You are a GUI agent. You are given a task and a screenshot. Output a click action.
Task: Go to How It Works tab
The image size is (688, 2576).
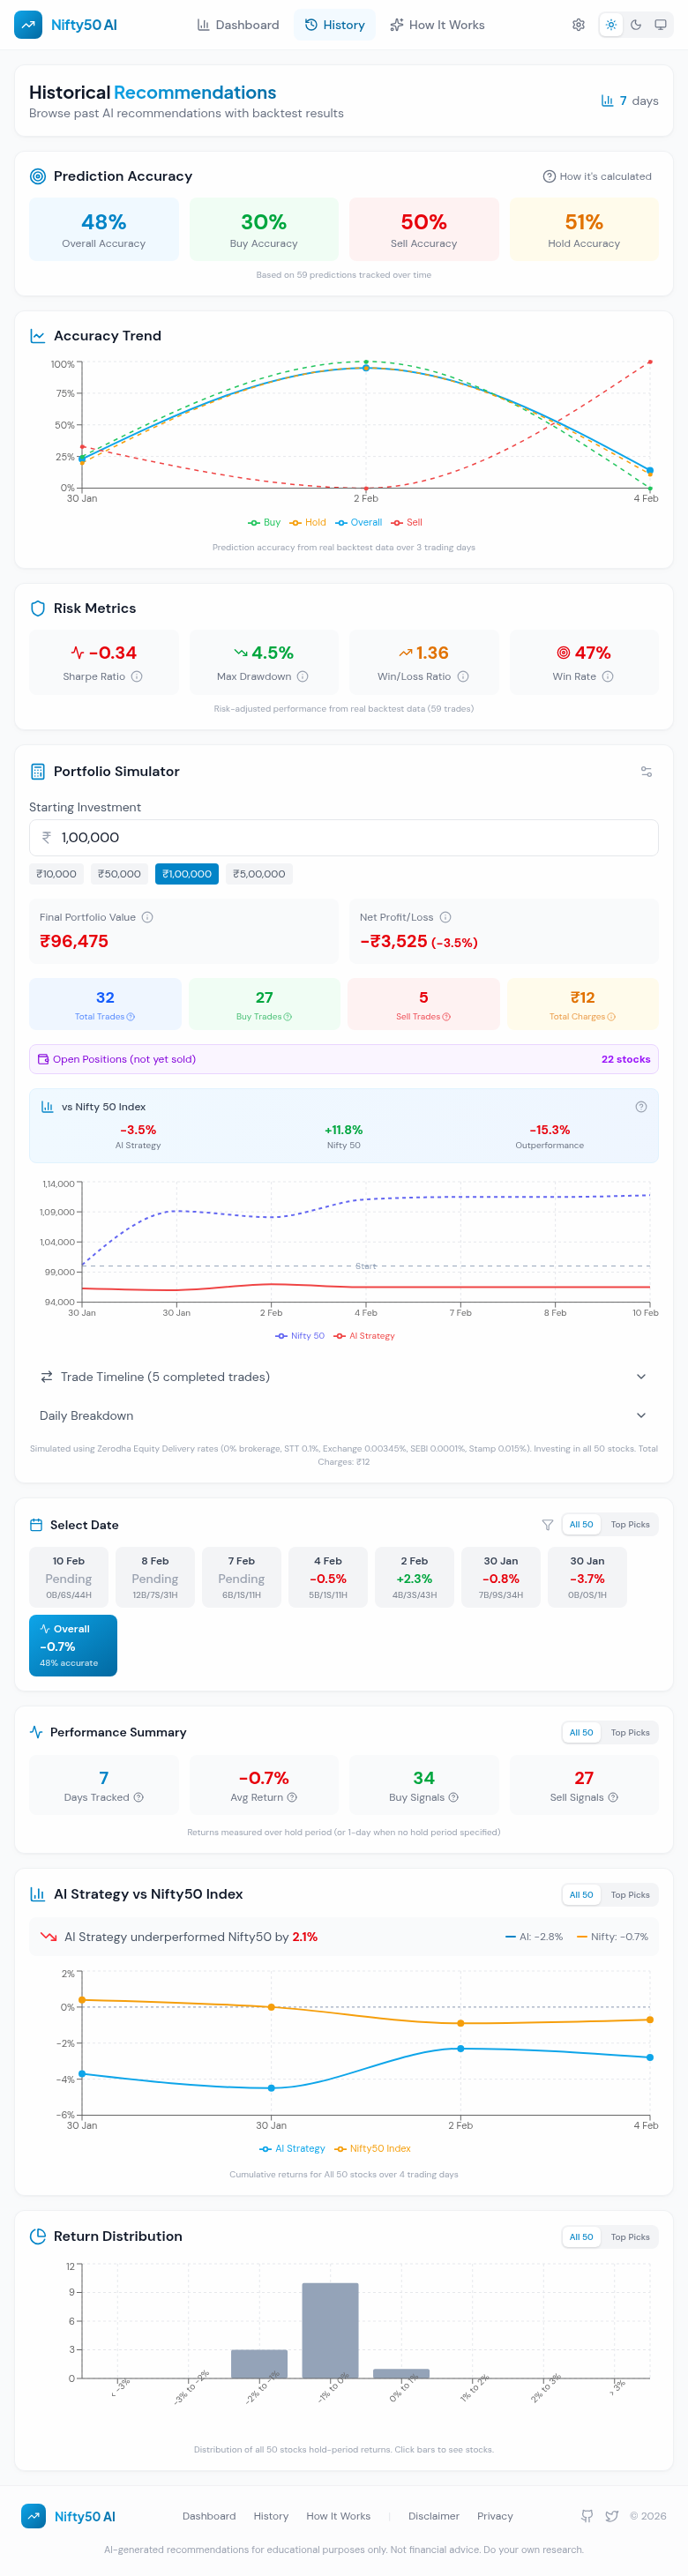437,25
